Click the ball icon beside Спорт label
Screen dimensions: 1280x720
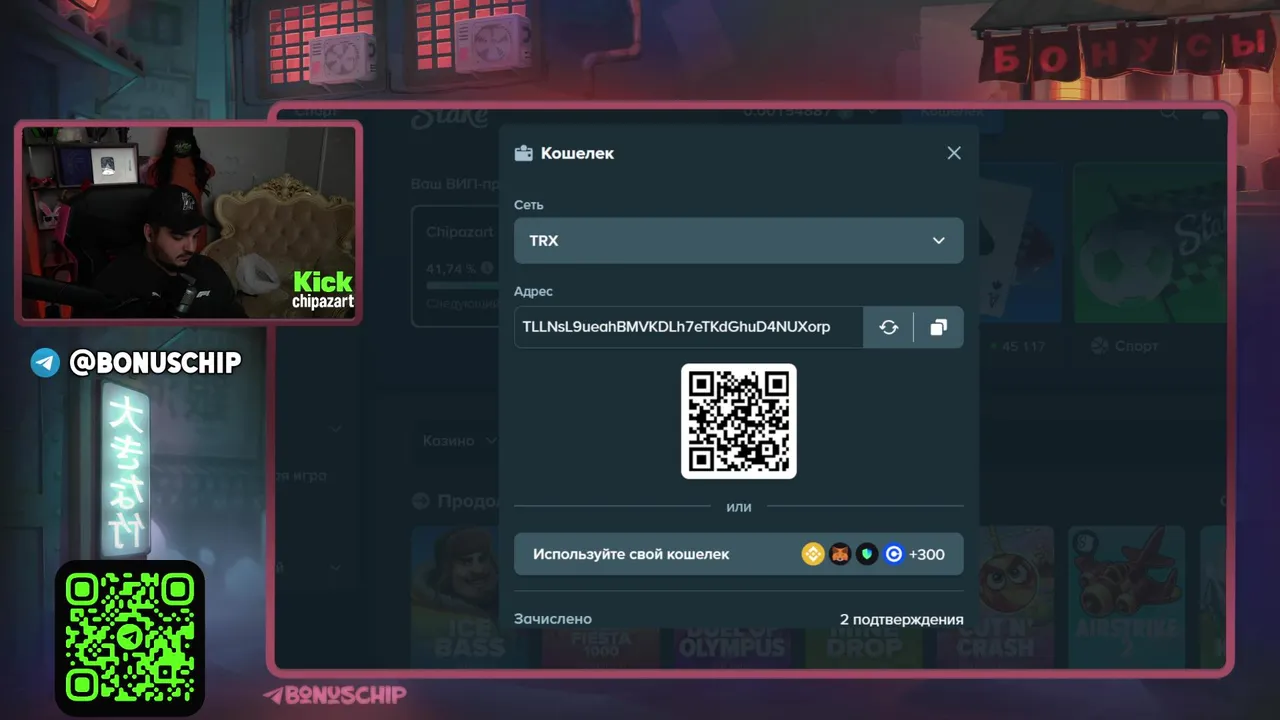pyautogui.click(x=1099, y=346)
